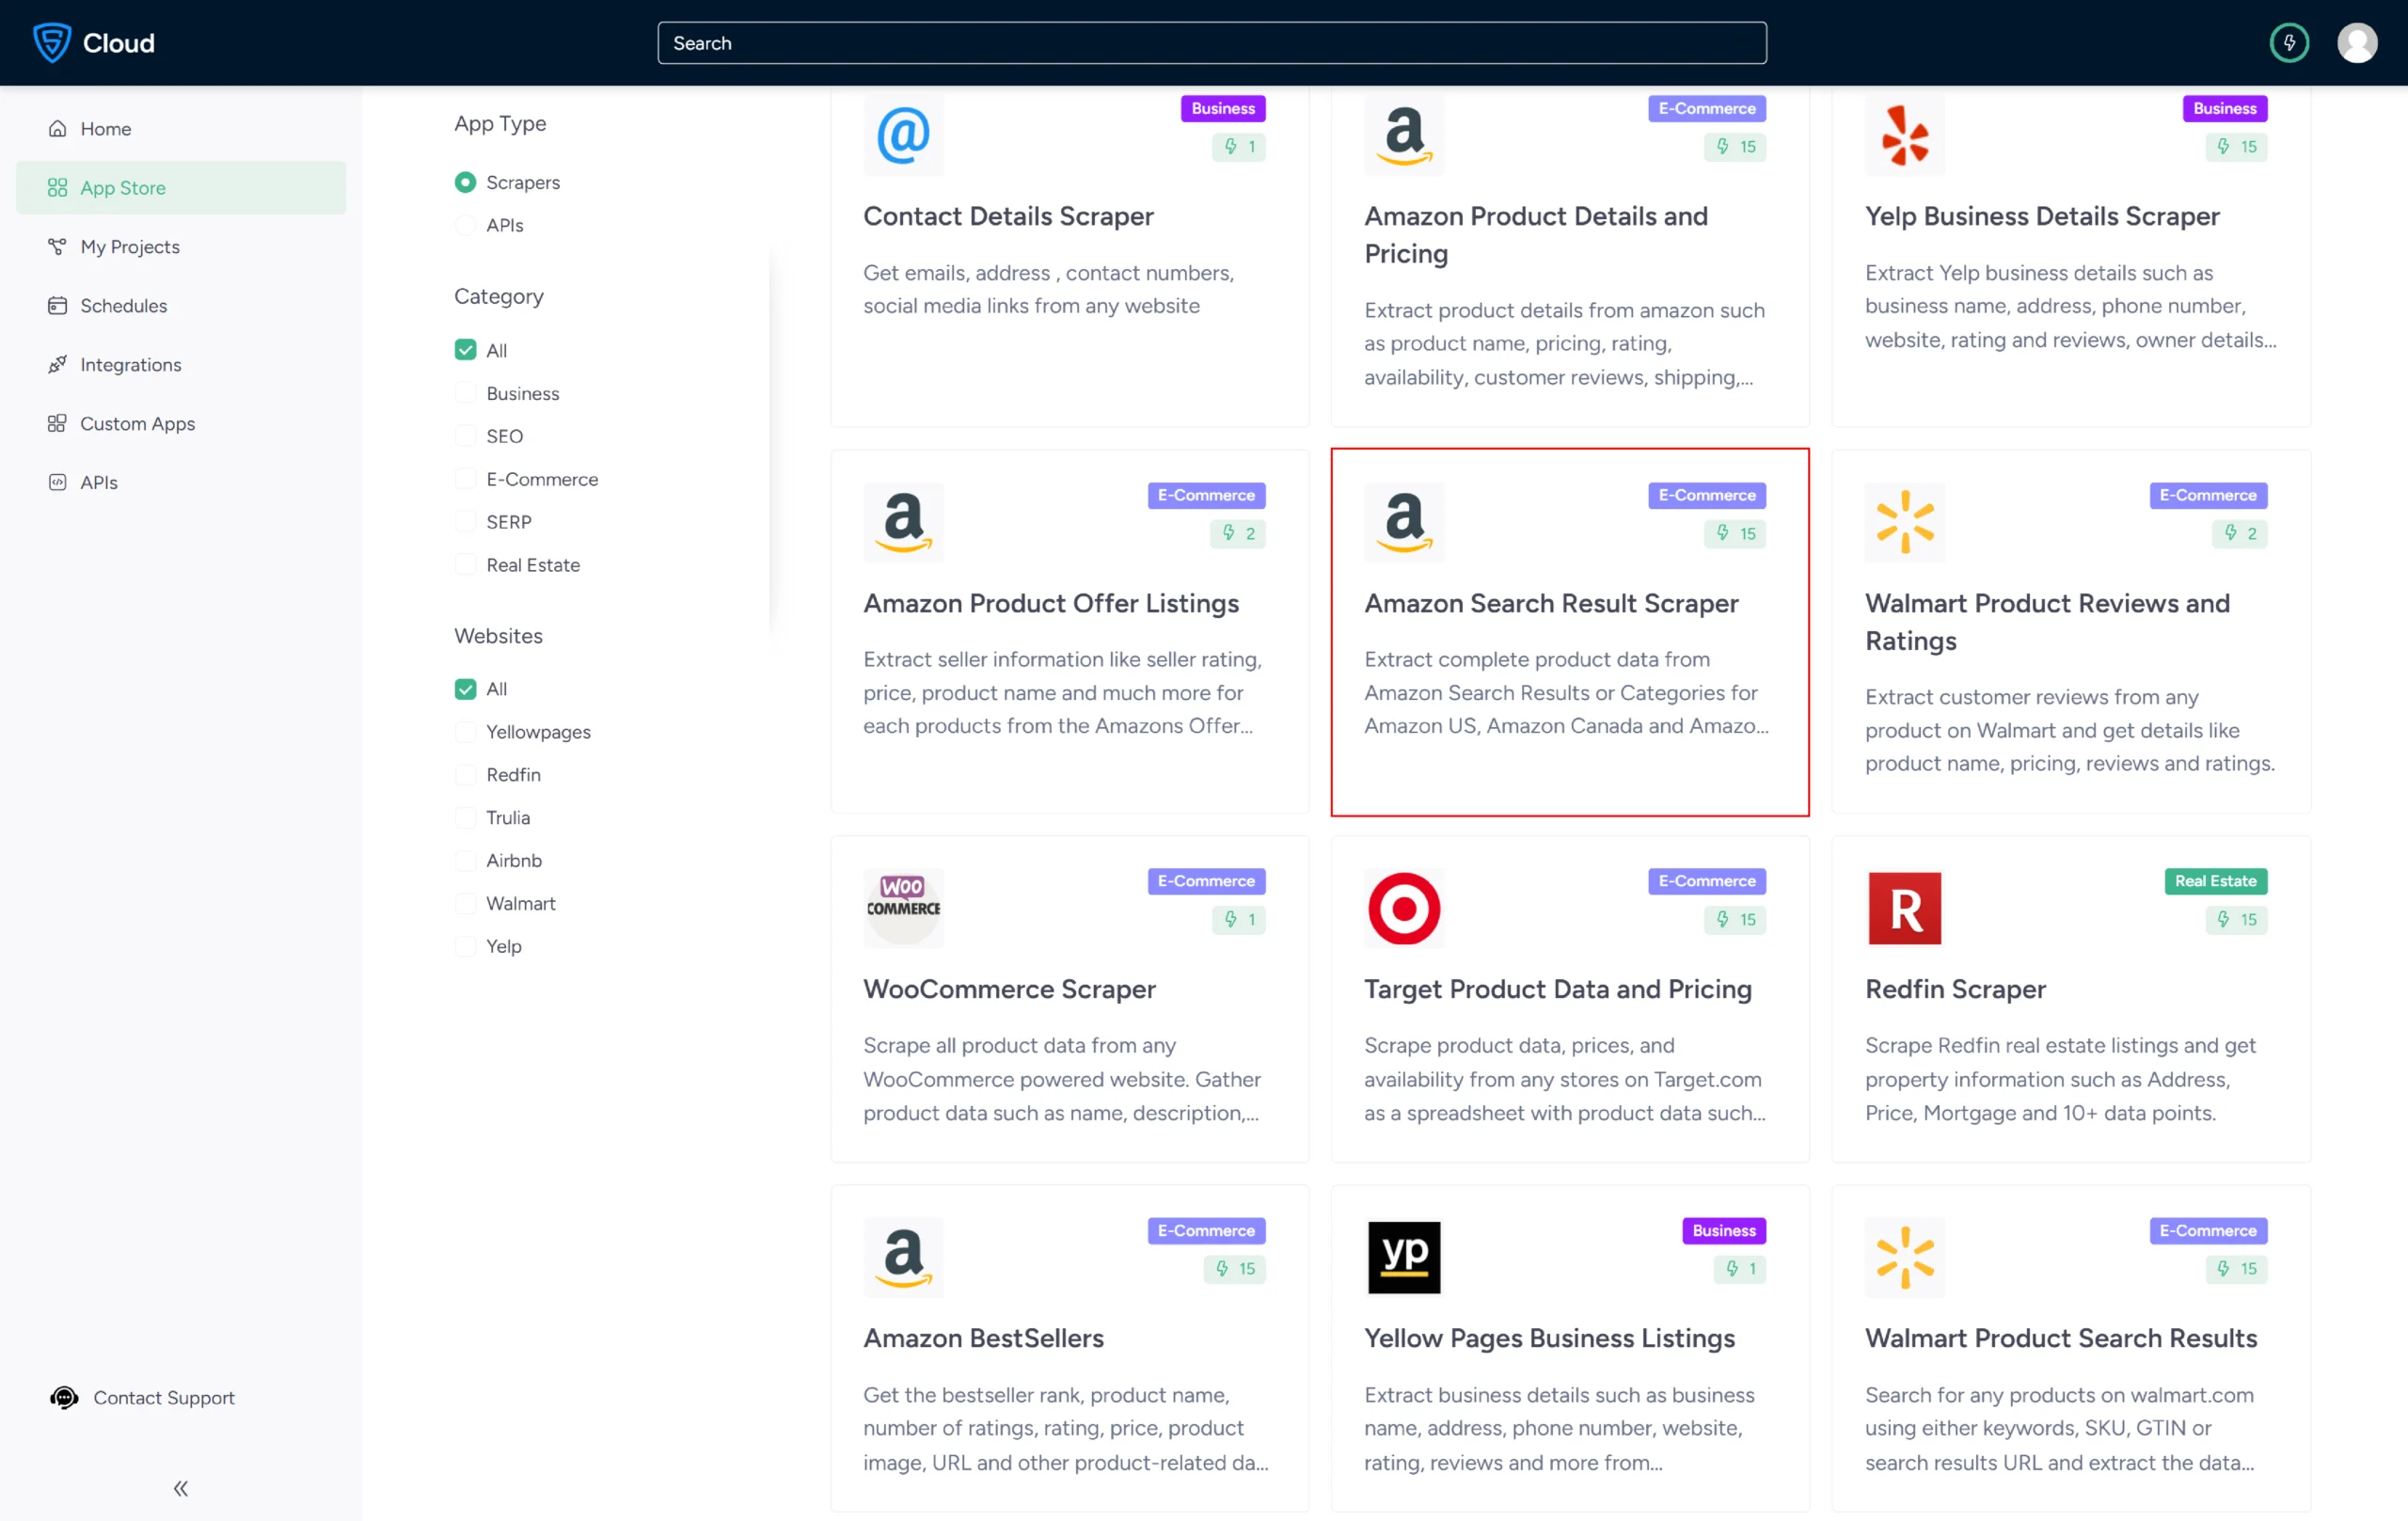This screenshot has width=2408, height=1521.
Task: Go to Home in sidebar
Action: tap(181, 129)
